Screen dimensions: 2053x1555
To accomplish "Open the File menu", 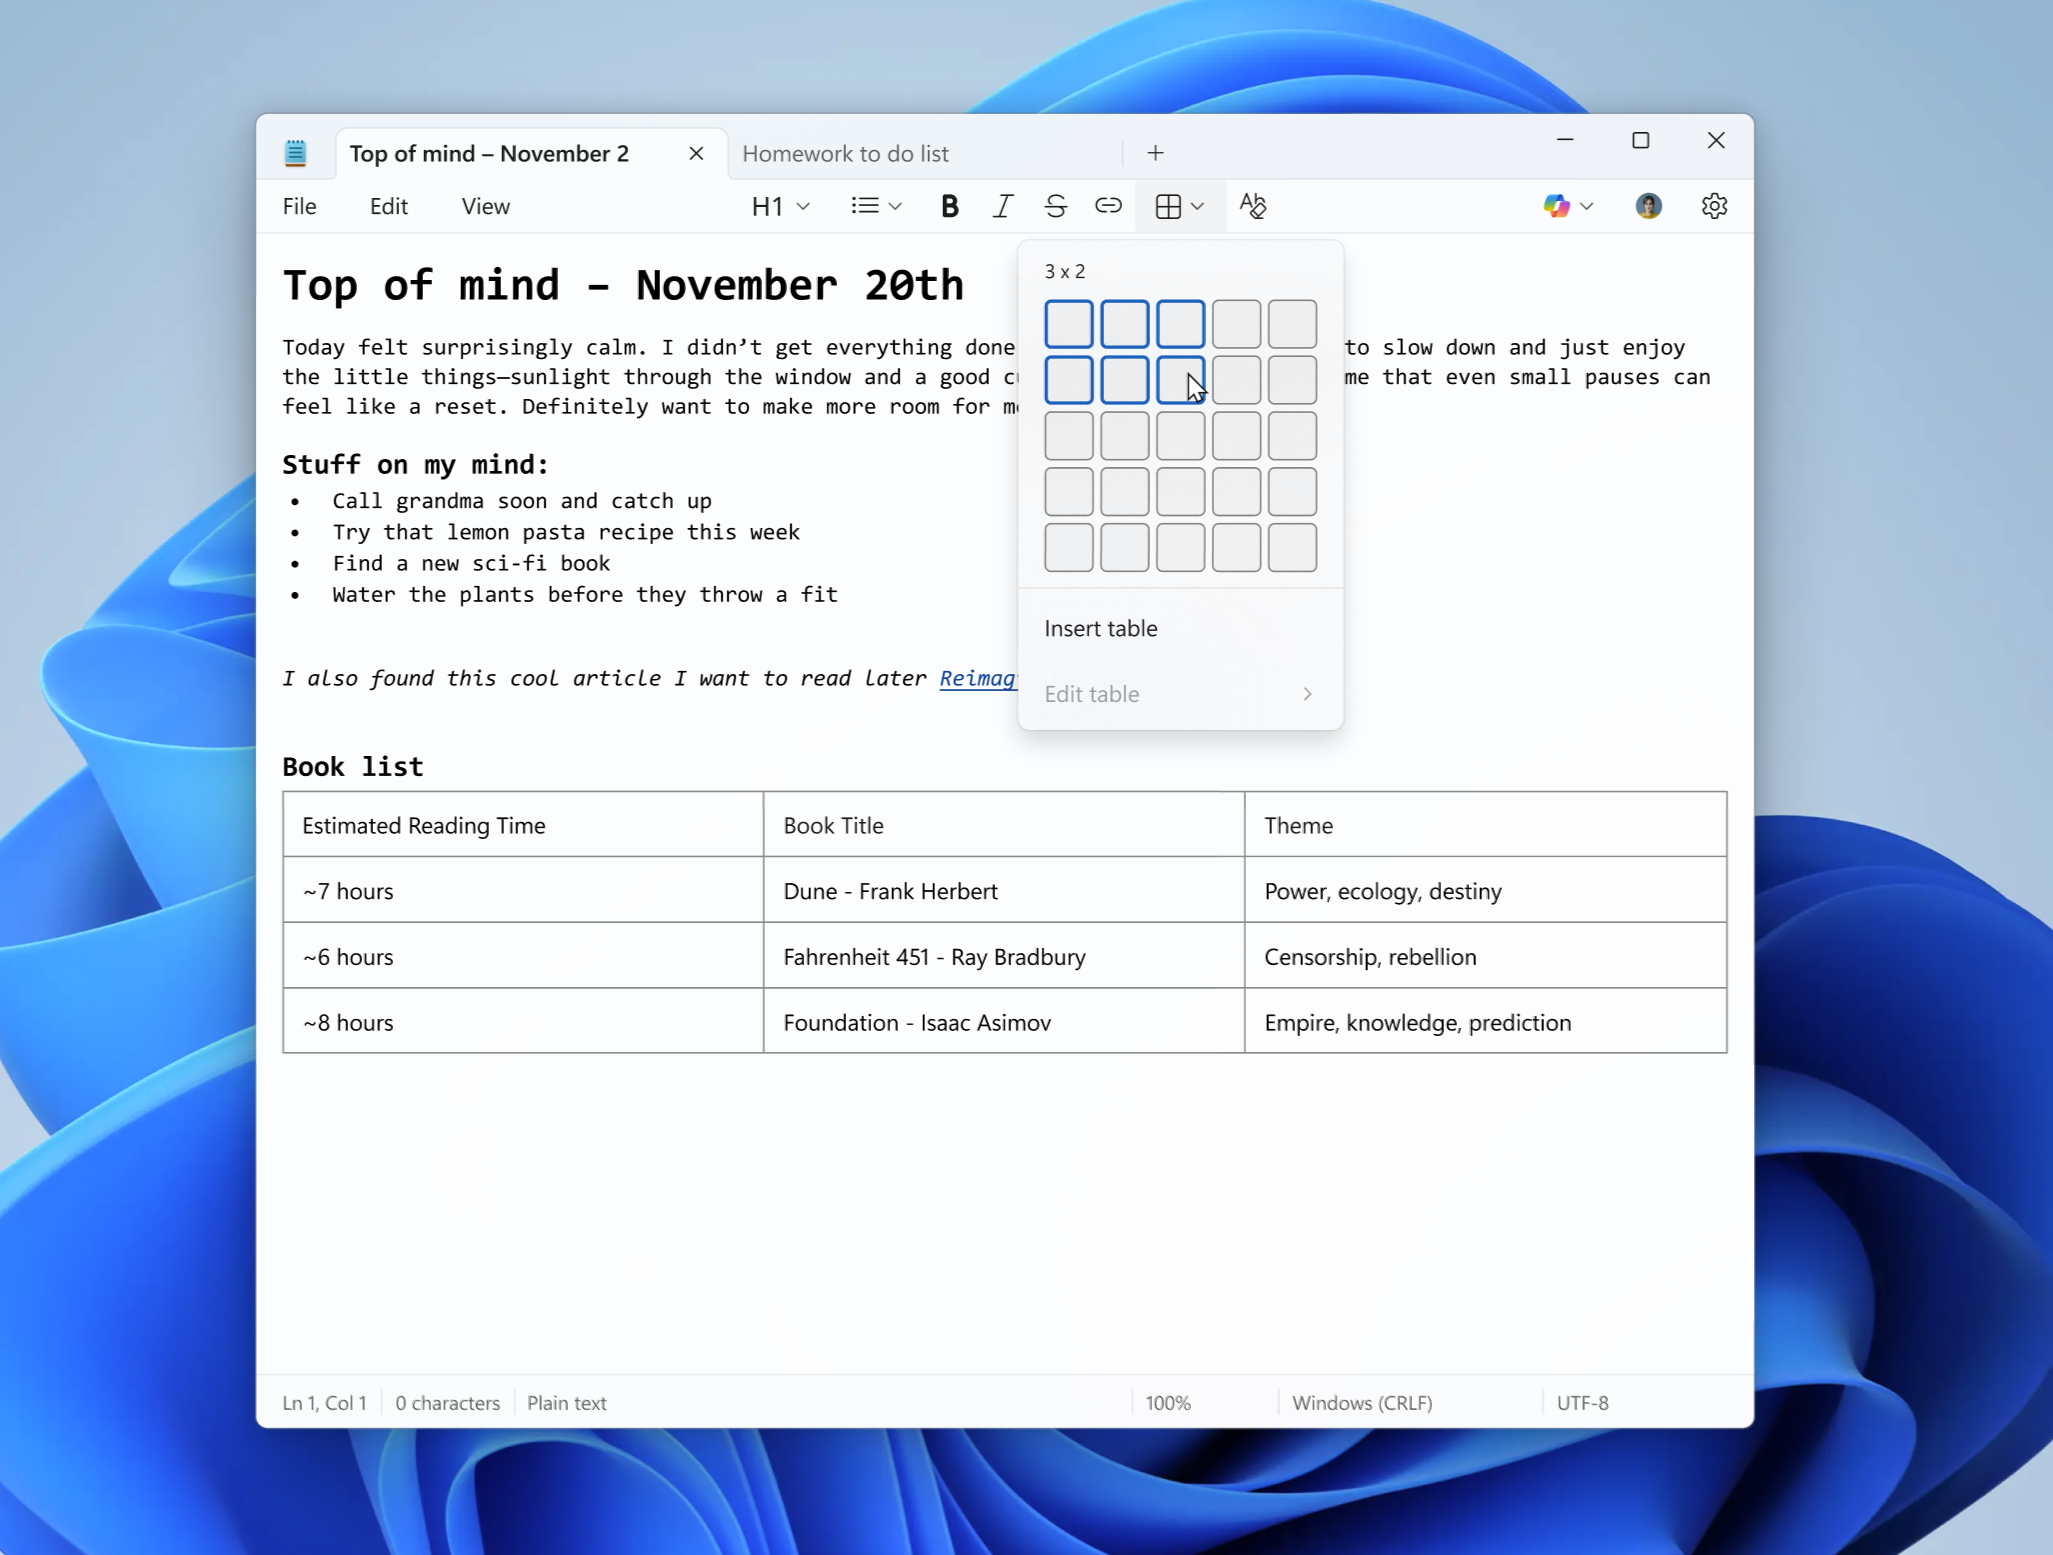I will pyautogui.click(x=299, y=206).
